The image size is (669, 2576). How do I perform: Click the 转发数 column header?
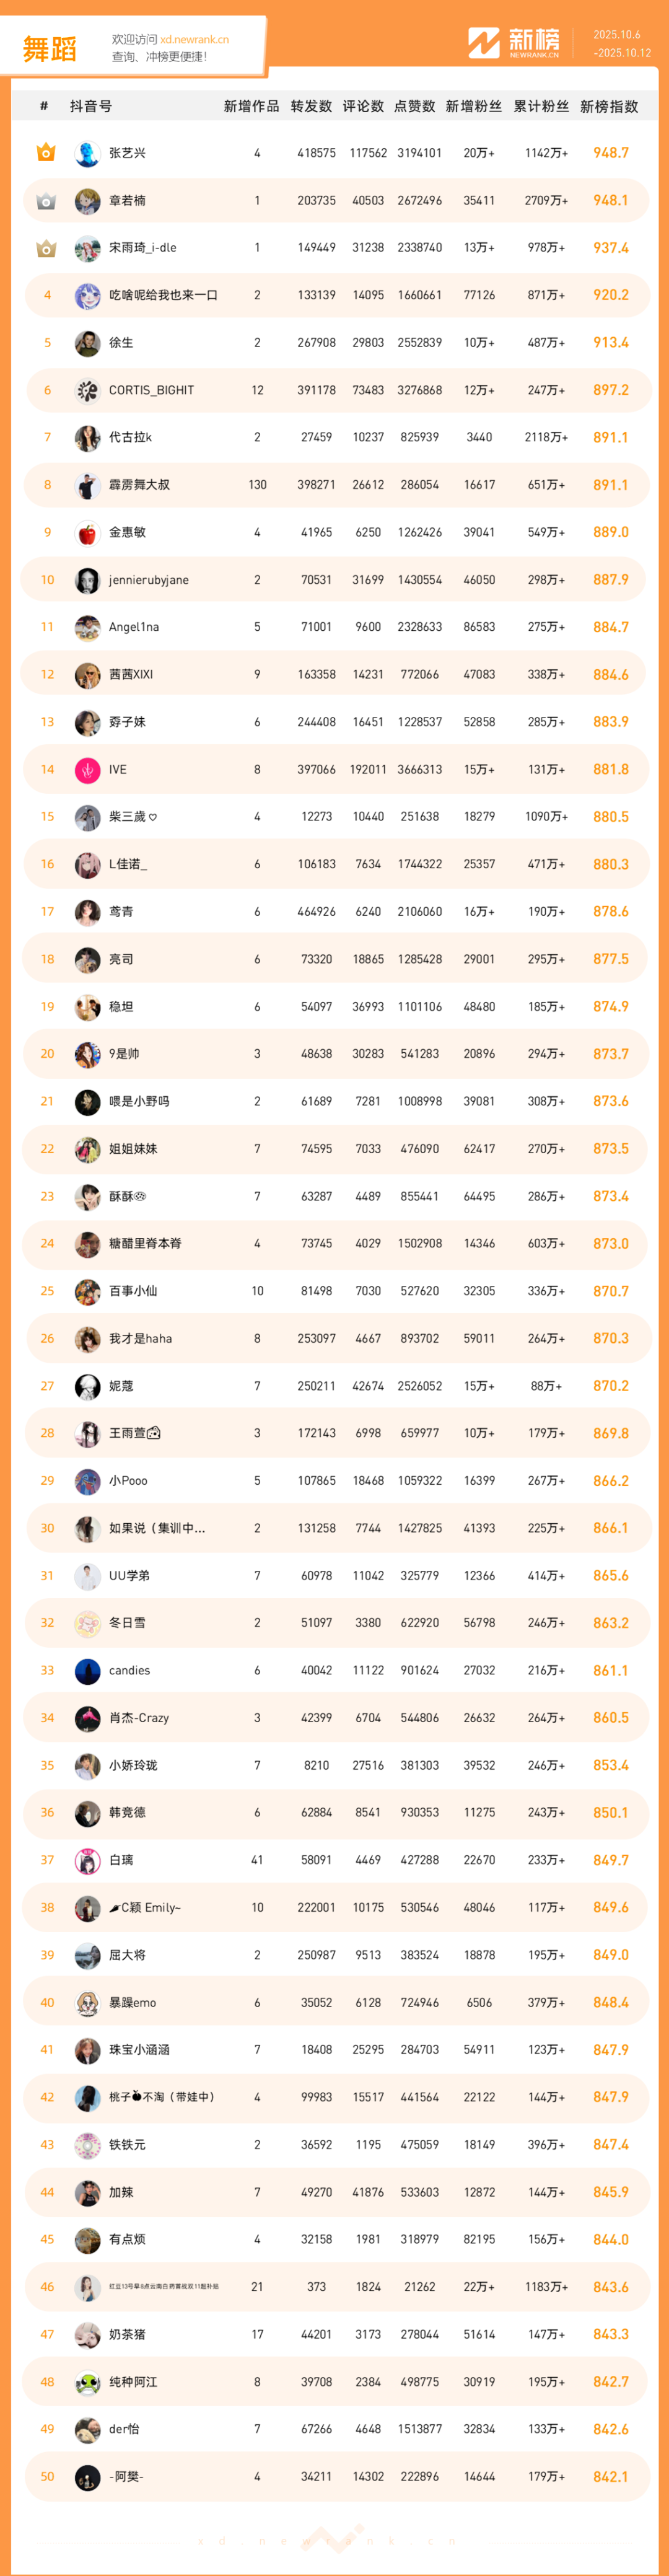(x=311, y=106)
